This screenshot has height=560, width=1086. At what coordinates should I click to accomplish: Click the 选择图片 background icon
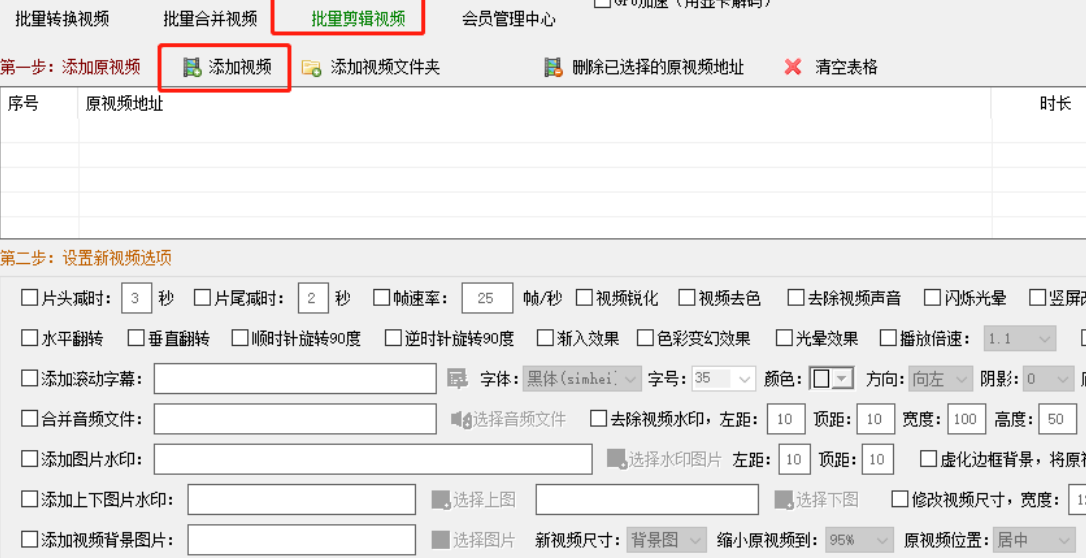click(440, 540)
